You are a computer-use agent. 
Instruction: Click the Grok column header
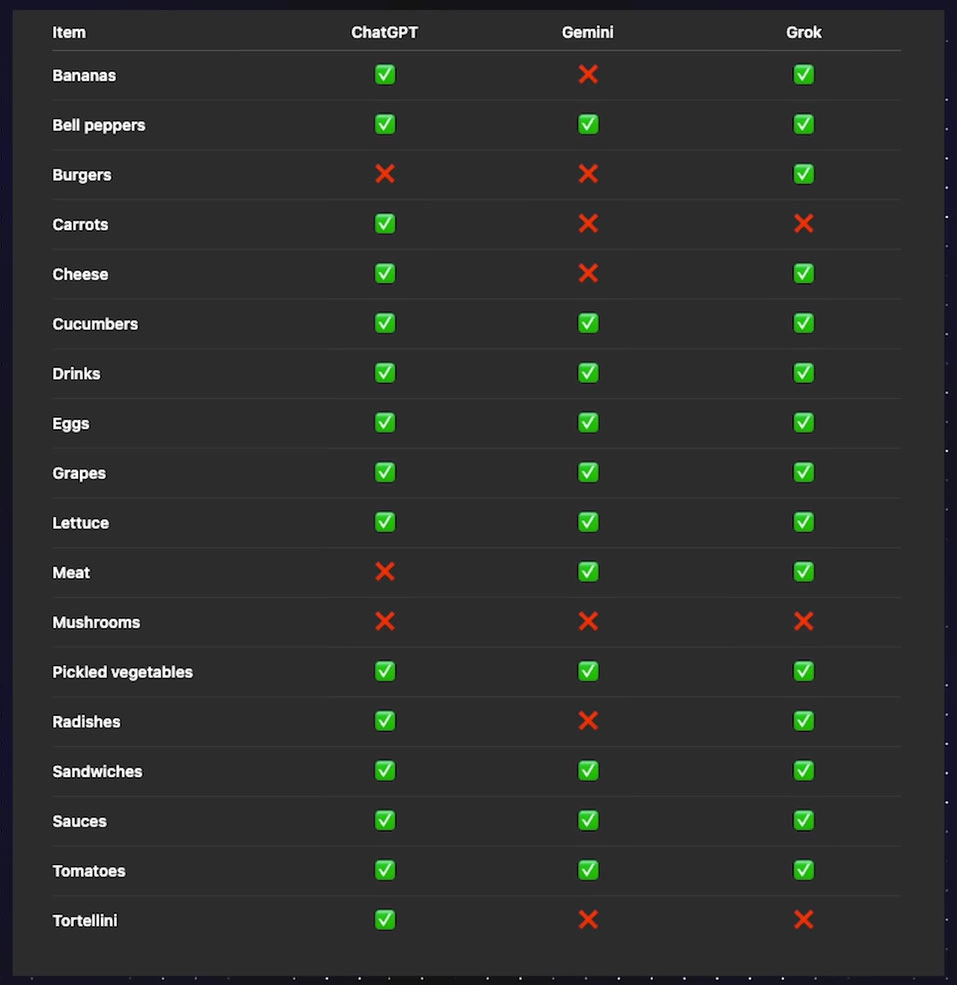coord(803,32)
